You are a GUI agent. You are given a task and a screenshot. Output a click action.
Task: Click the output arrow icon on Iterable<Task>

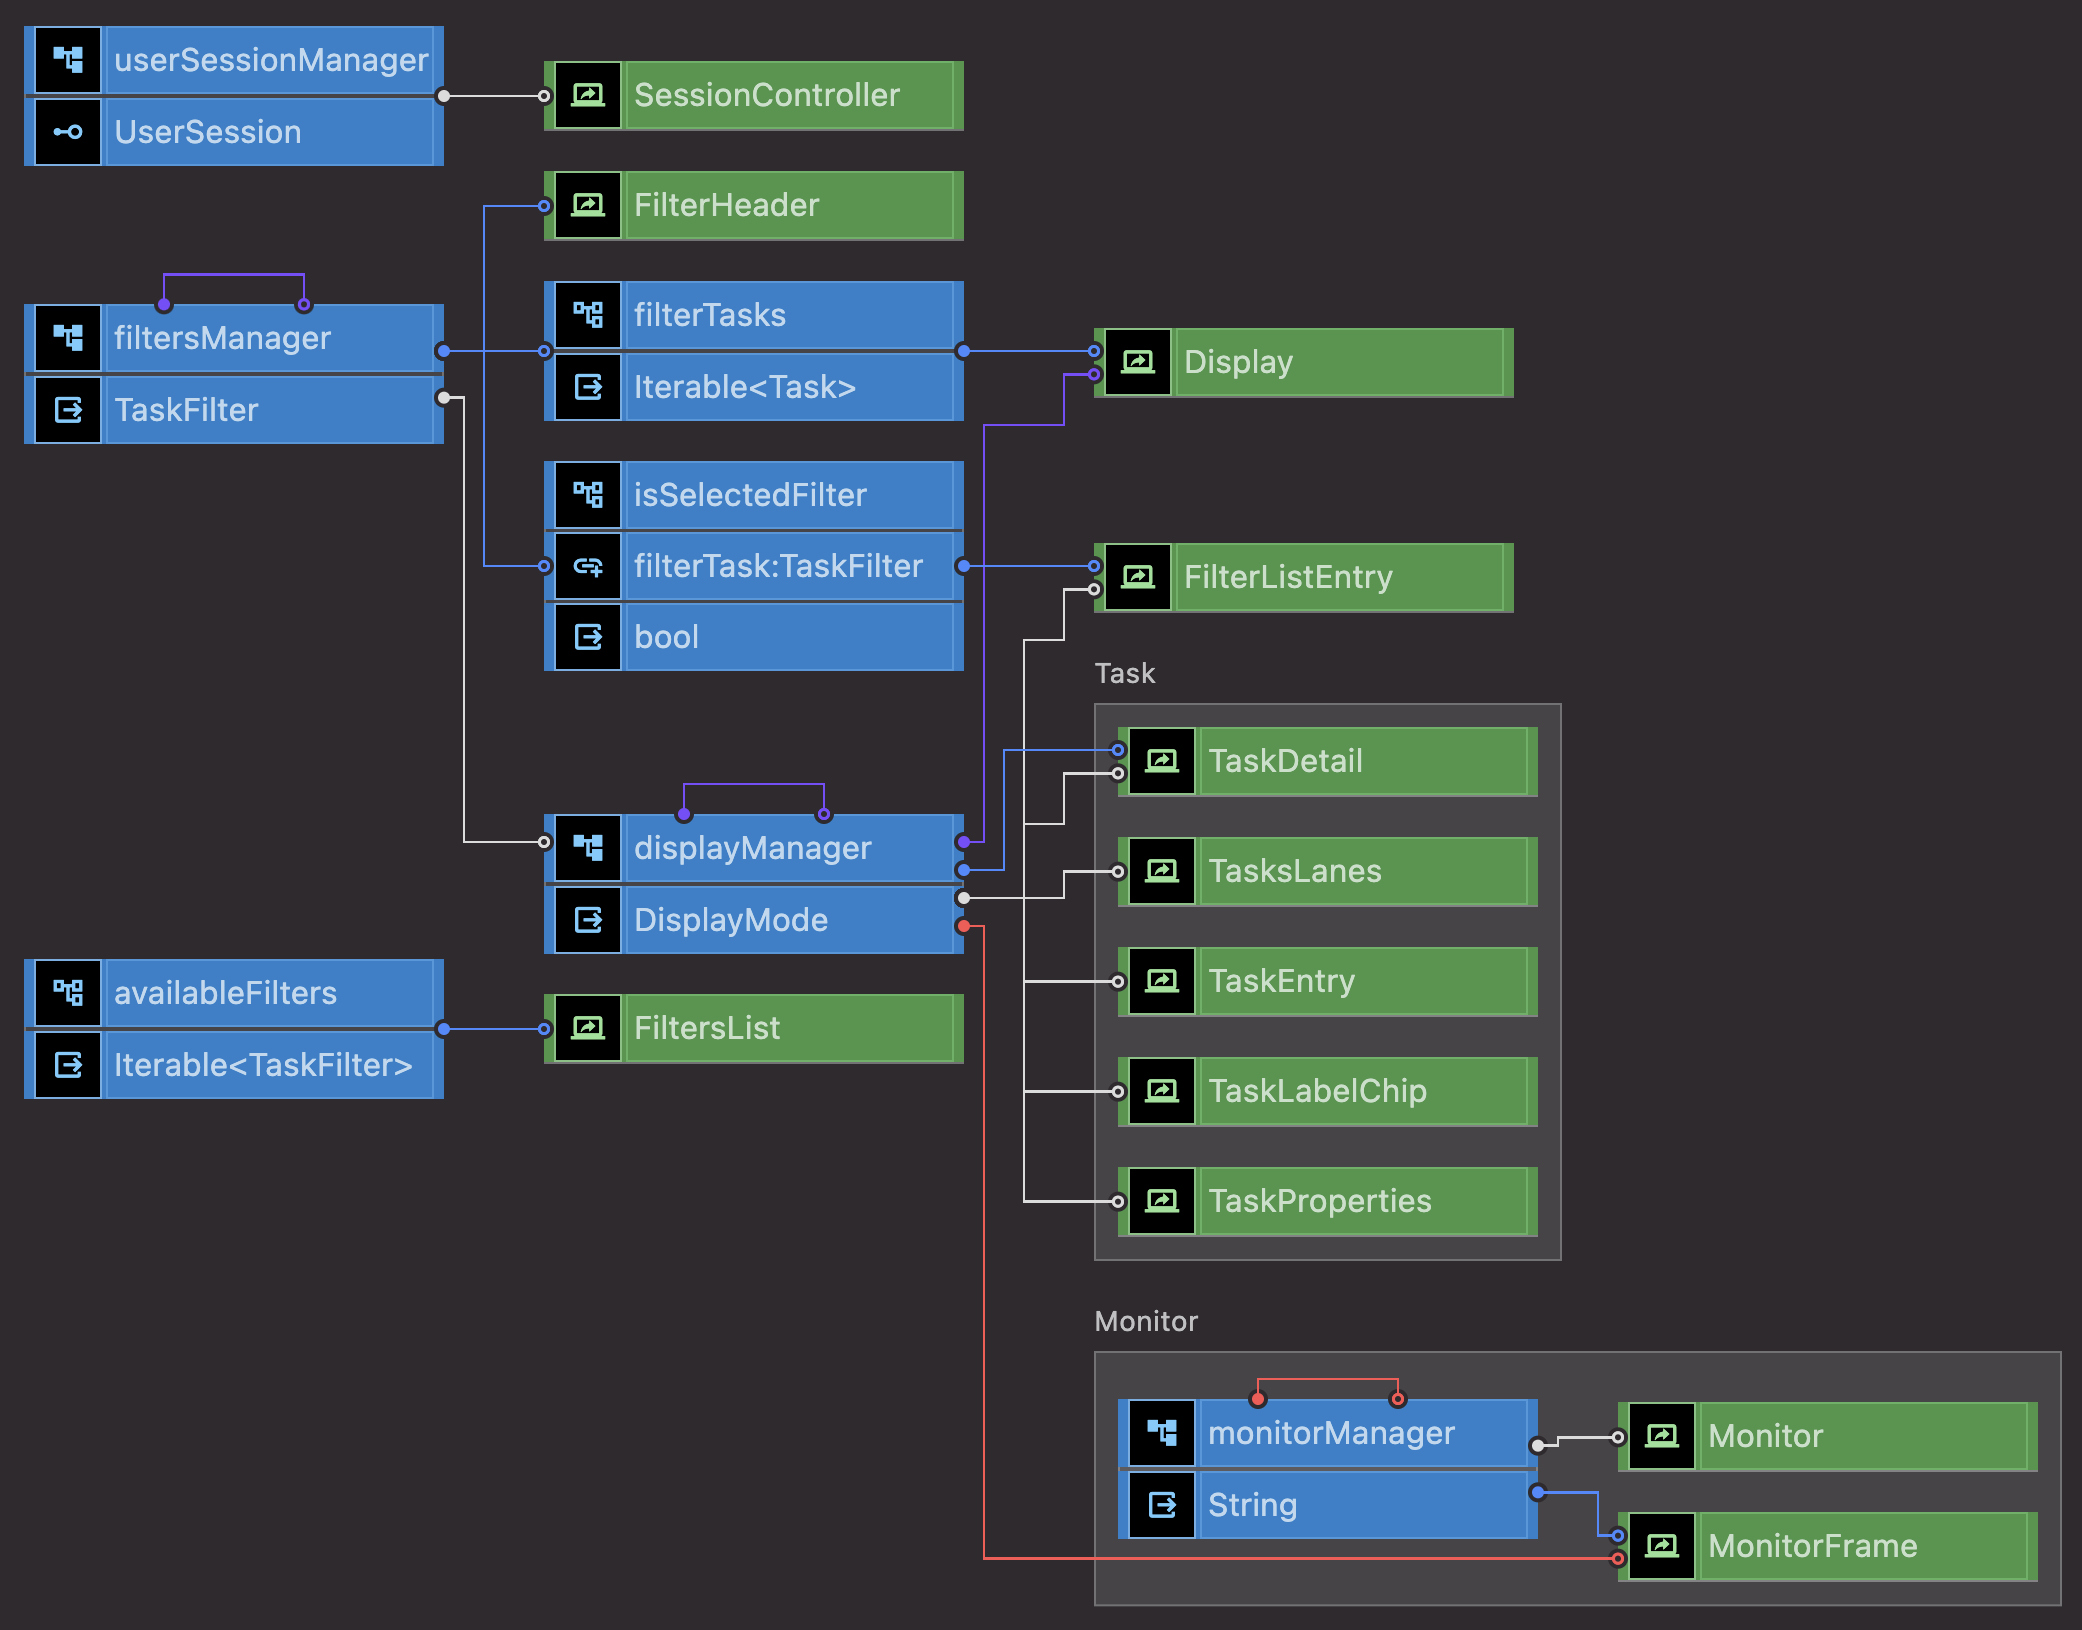[589, 387]
